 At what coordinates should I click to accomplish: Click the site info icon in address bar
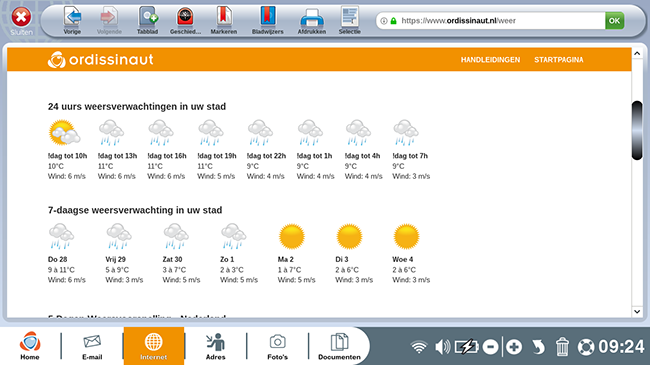pyautogui.click(x=384, y=21)
